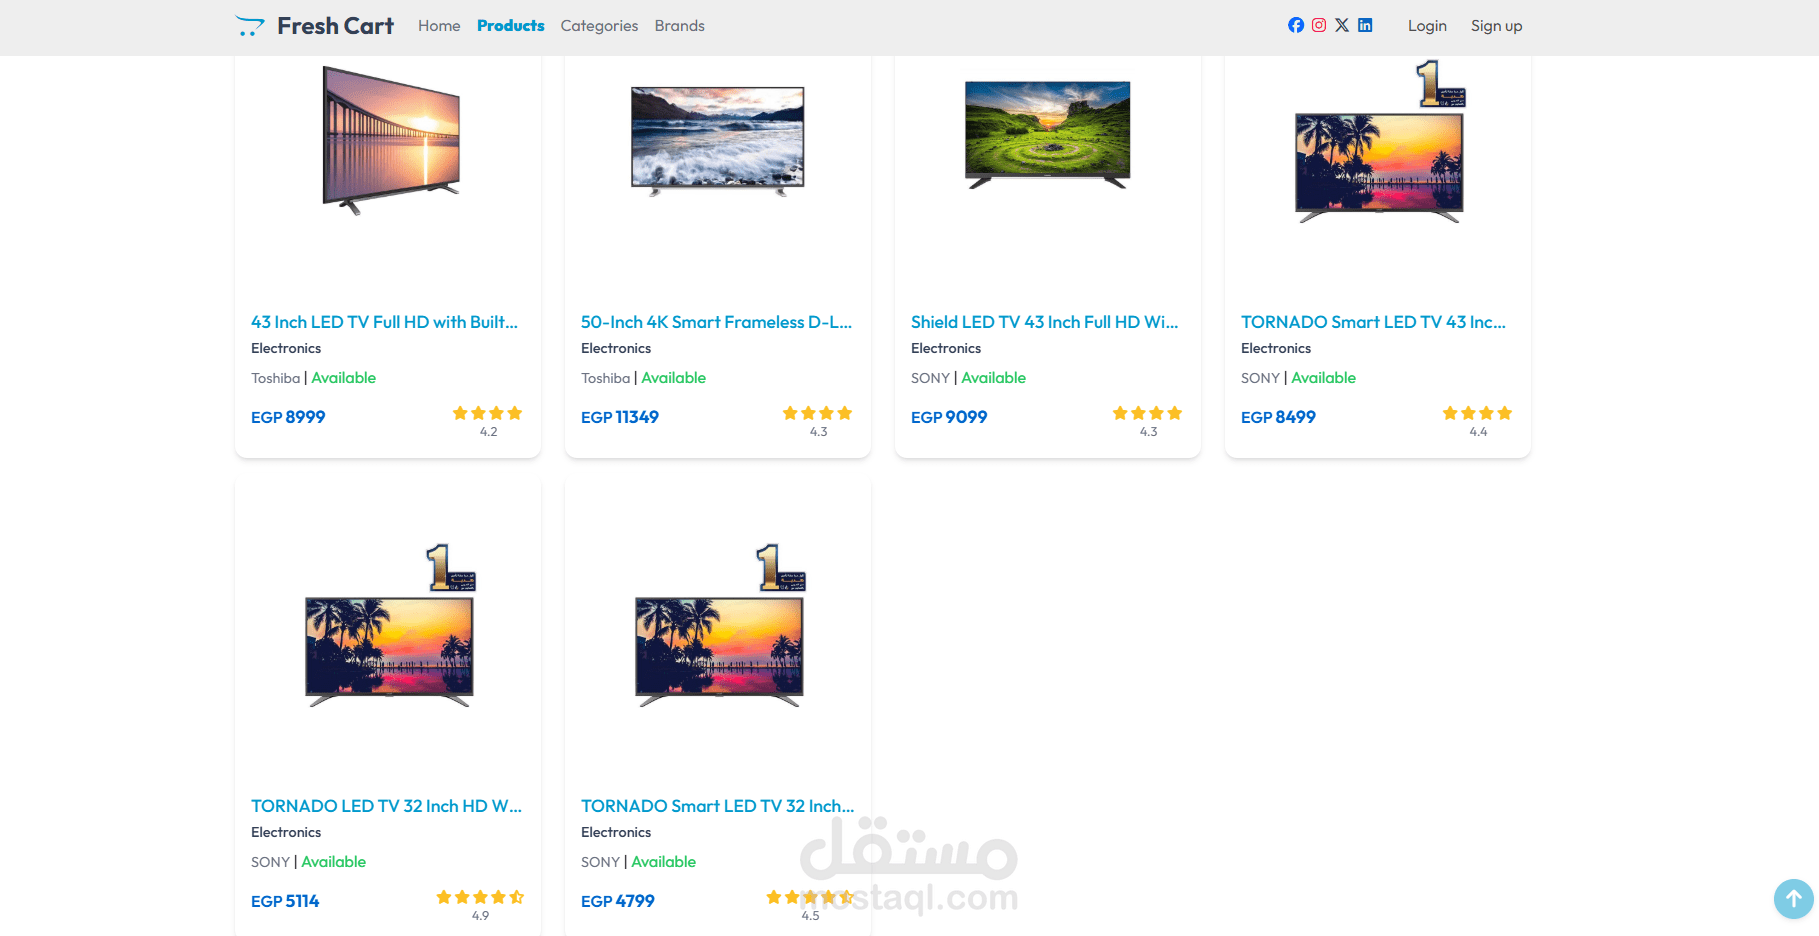The width and height of the screenshot is (1819, 936).
Task: Click the price EGP 4799
Action: click(x=618, y=901)
